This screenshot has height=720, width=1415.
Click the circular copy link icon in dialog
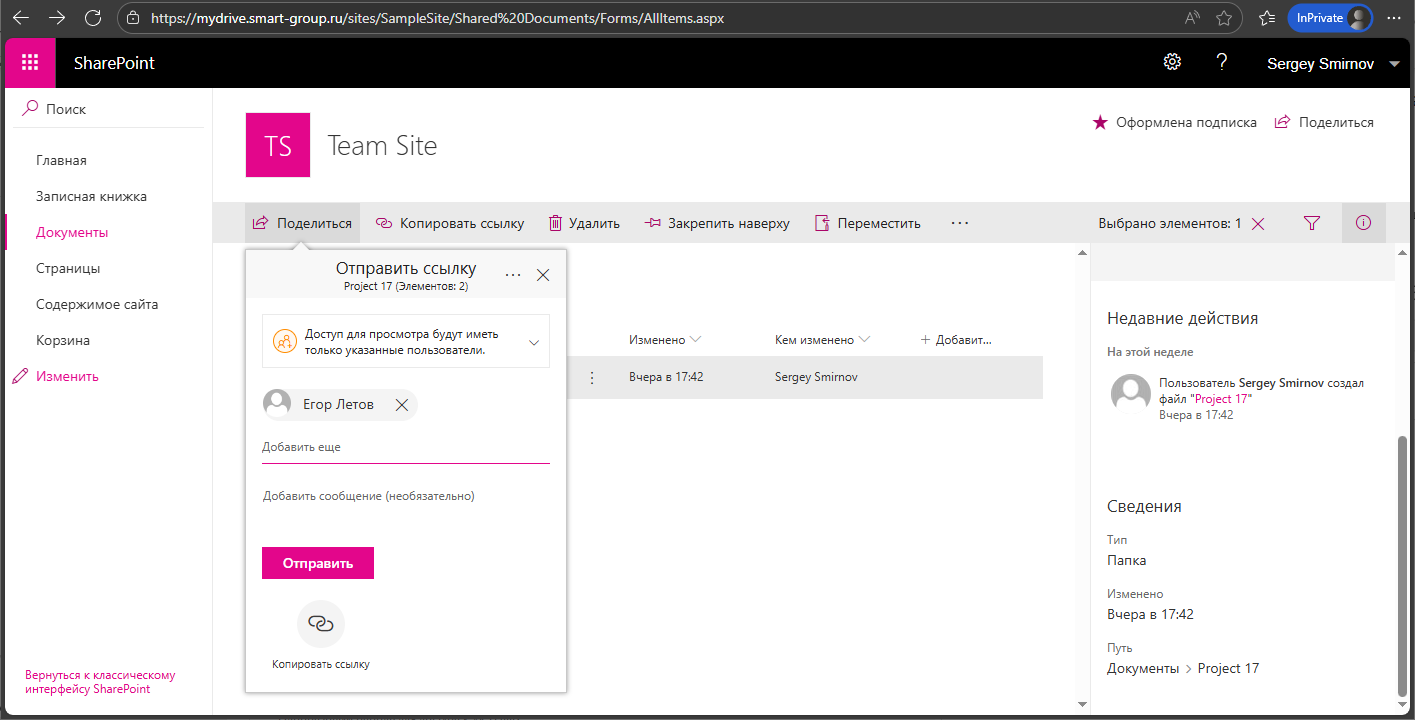click(320, 624)
